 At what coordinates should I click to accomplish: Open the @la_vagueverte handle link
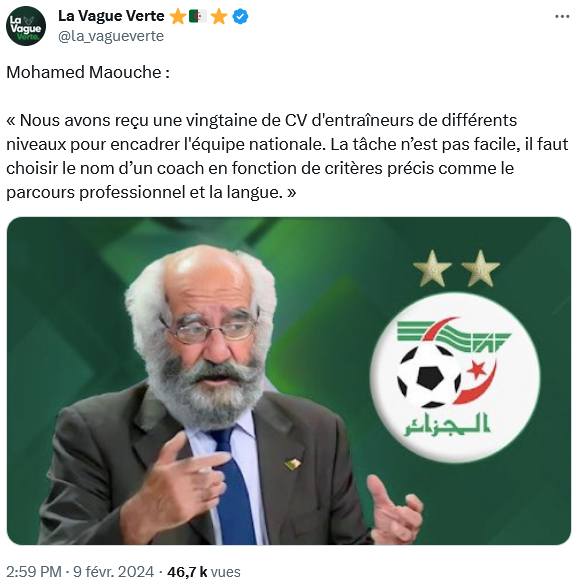click(x=111, y=36)
